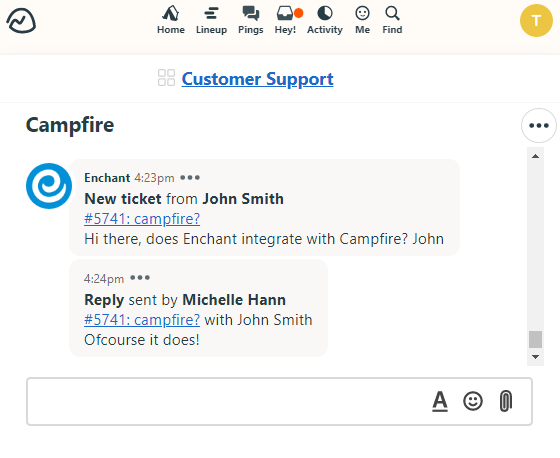
Task: Open the Customer Support project link
Action: coord(257,79)
